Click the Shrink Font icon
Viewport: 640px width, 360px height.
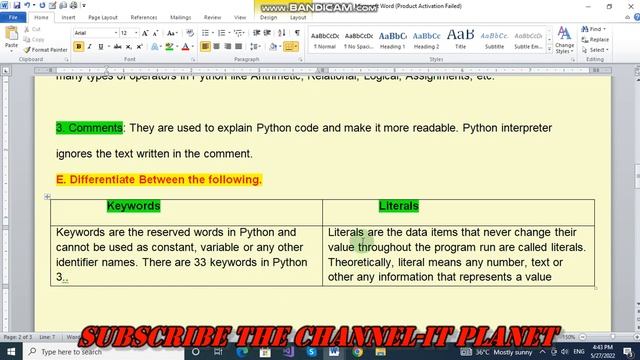click(156, 33)
